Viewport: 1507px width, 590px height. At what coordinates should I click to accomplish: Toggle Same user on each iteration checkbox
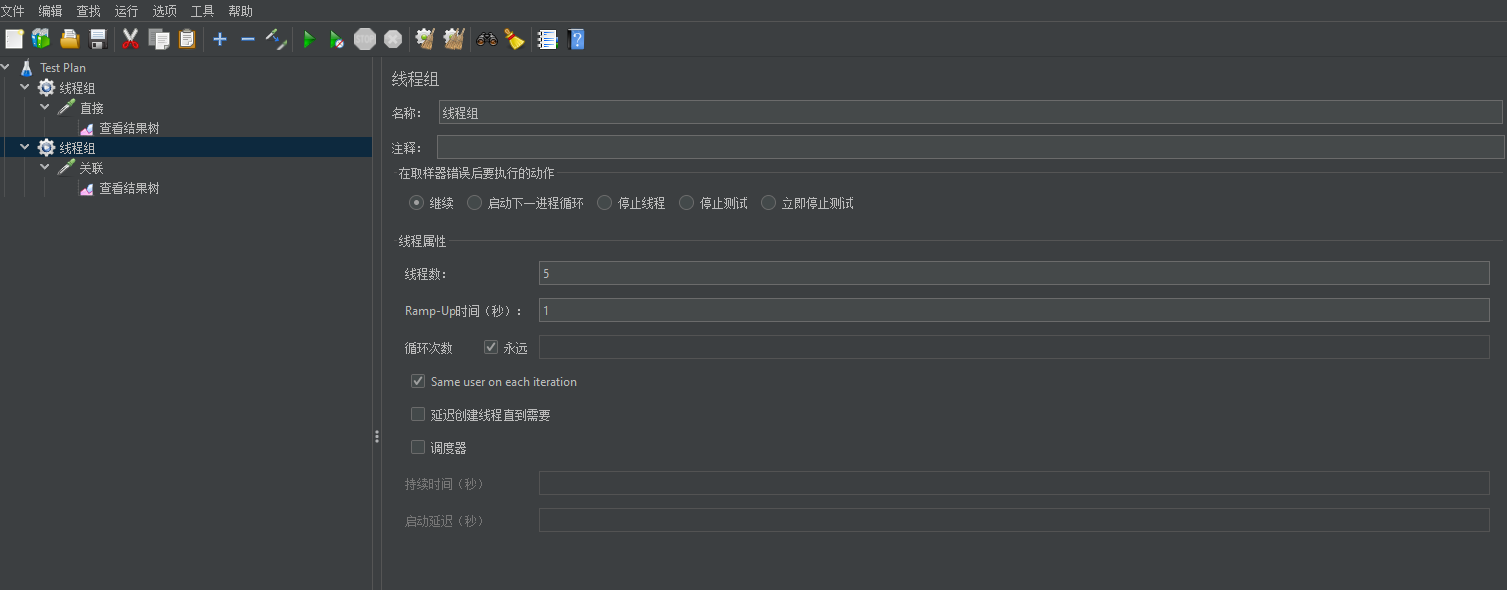[418, 381]
